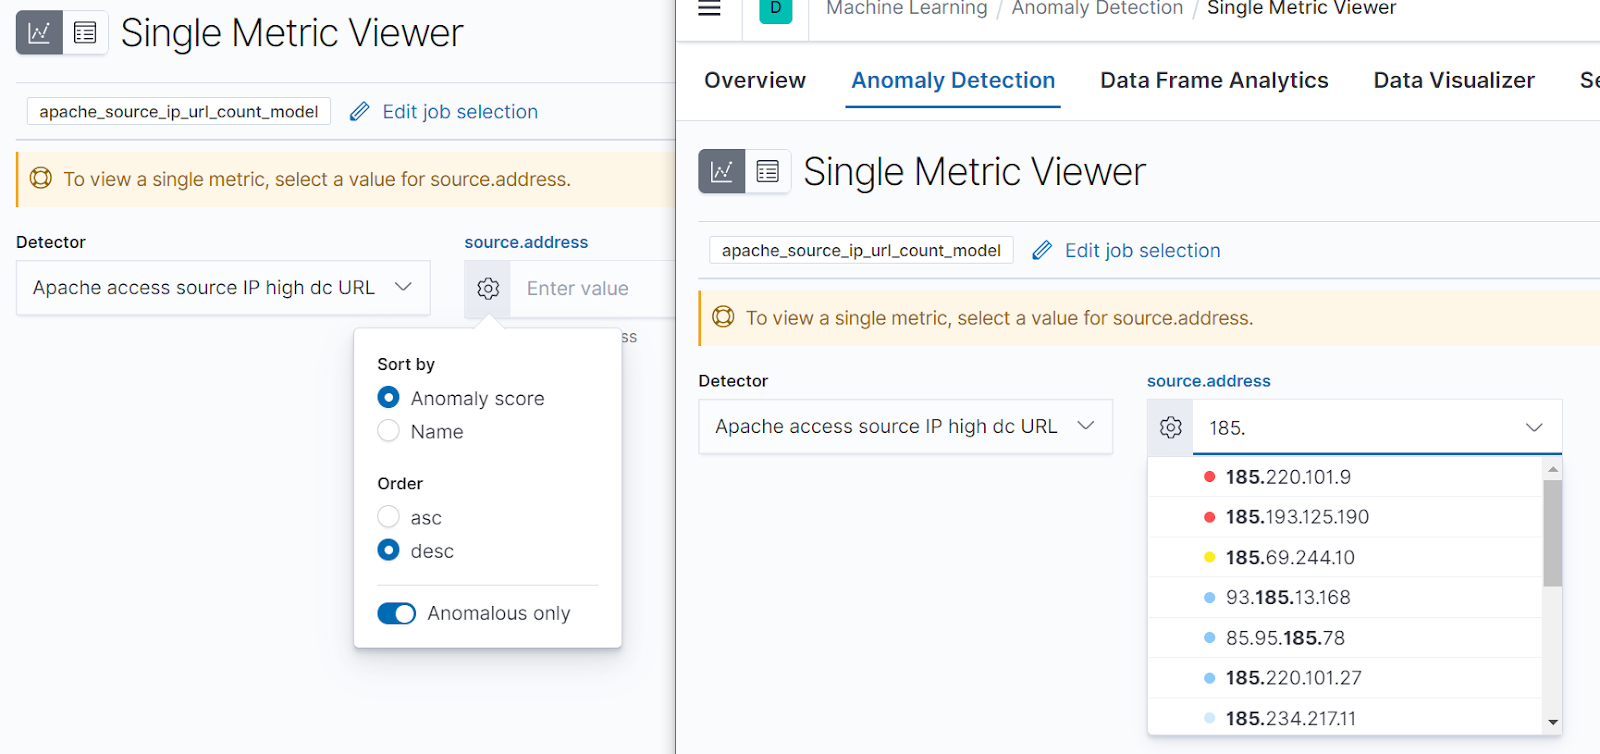Toggle the Anomalous only switch
1600x754 pixels.
tap(397, 613)
